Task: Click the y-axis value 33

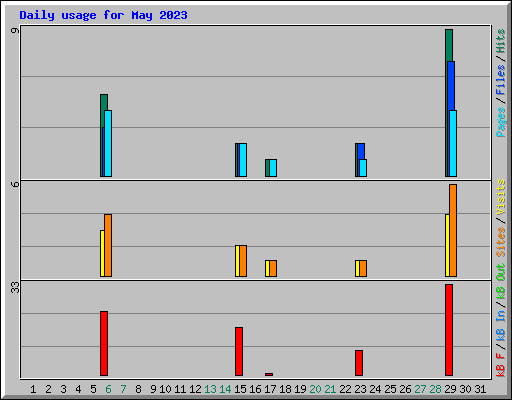Action: pyautogui.click(x=15, y=287)
